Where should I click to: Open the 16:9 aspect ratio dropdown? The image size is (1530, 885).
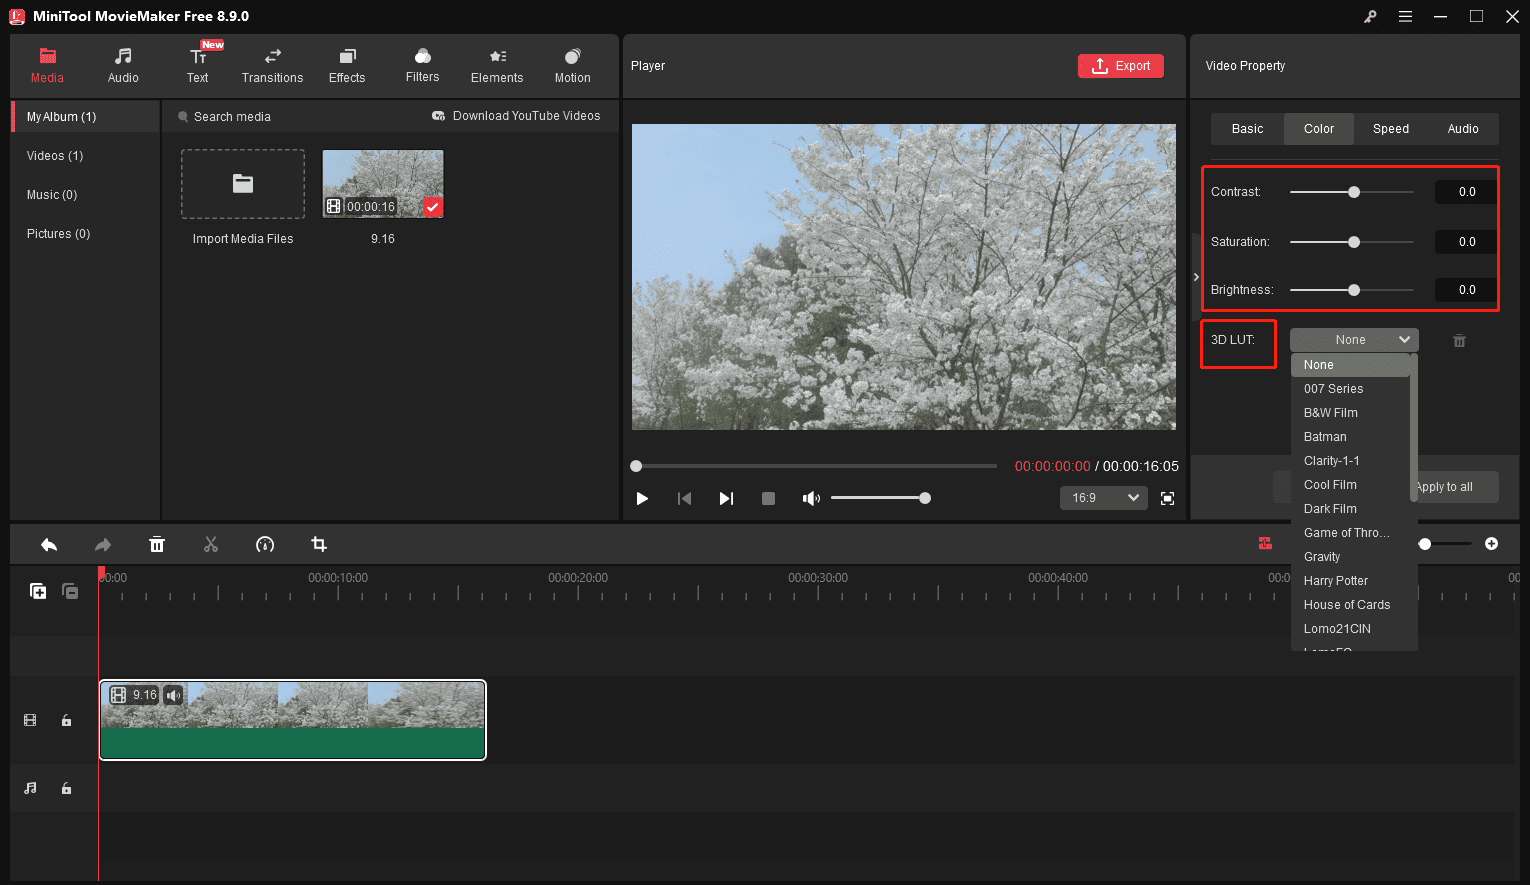1104,498
